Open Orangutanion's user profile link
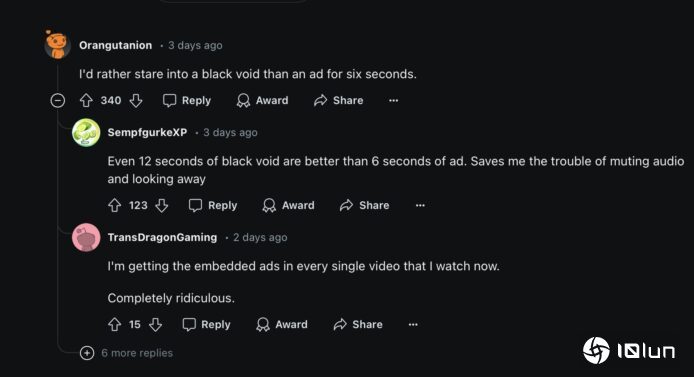The image size is (694, 377). coord(116,45)
